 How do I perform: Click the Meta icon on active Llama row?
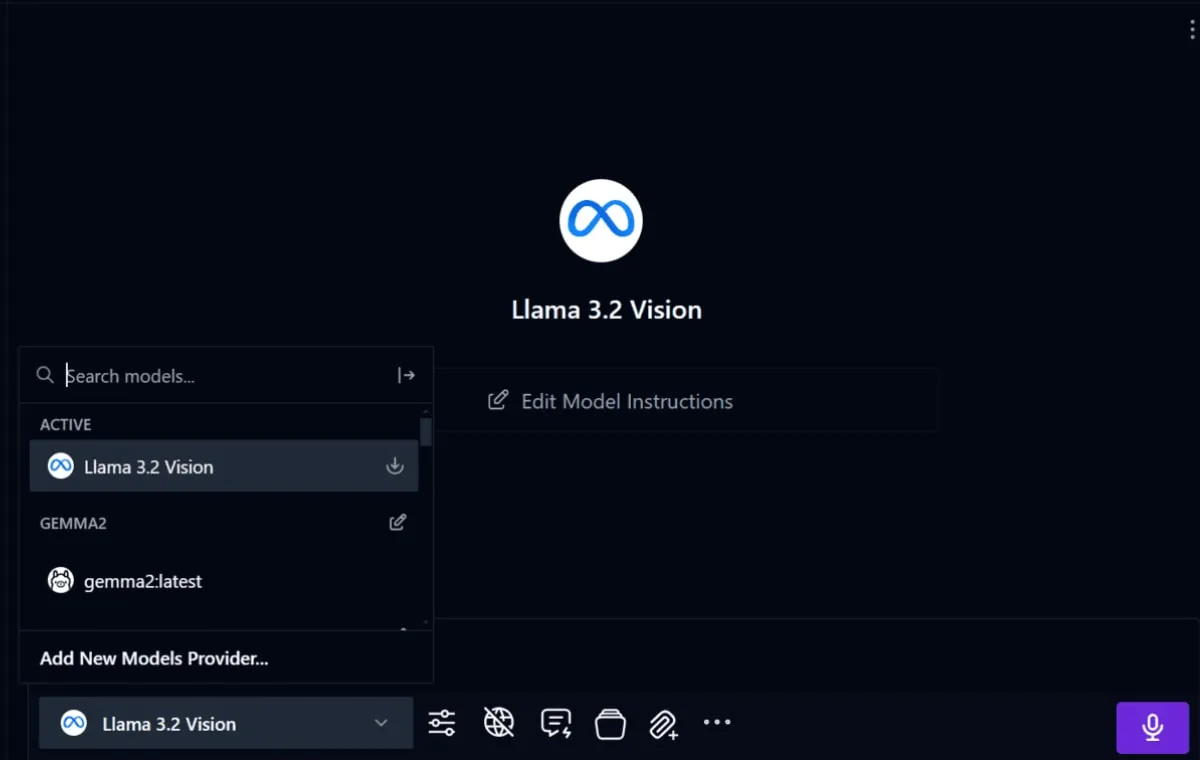pos(61,466)
